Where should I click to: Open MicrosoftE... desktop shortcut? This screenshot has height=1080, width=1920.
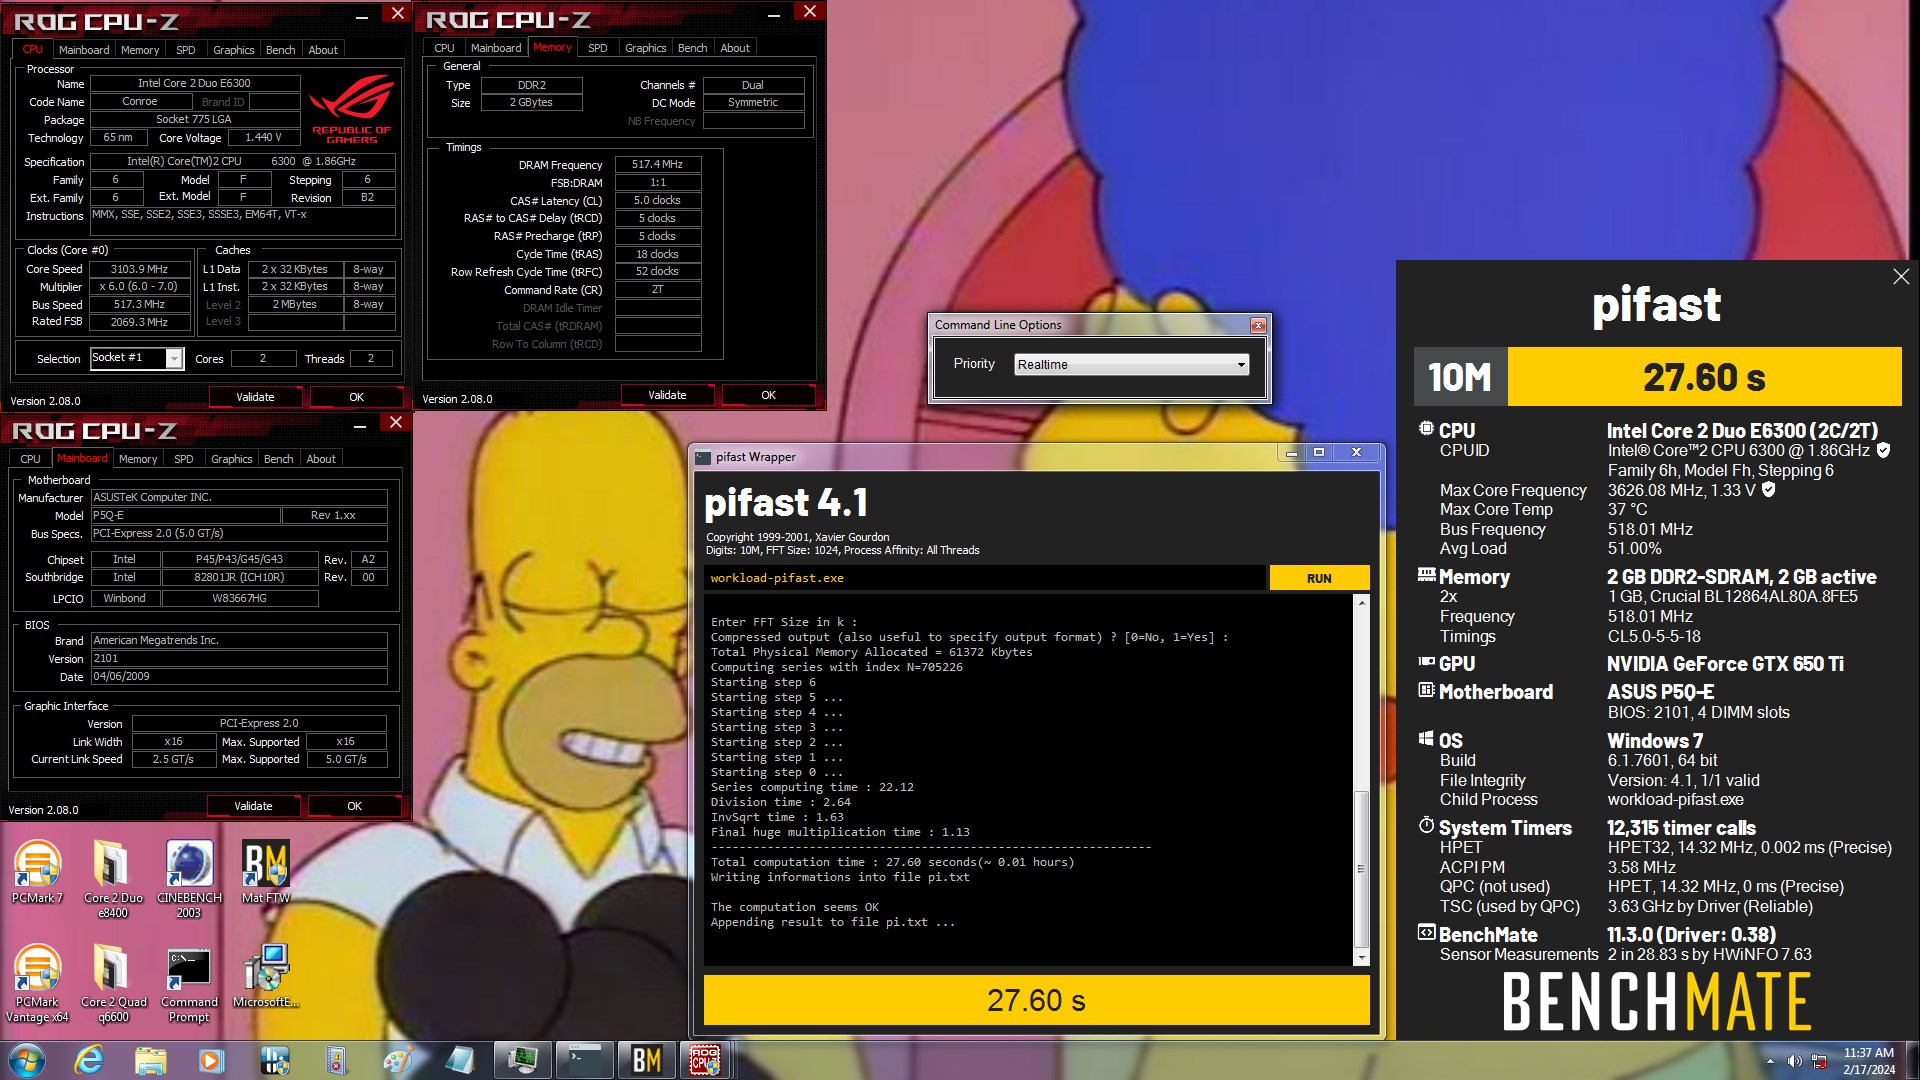coord(265,977)
